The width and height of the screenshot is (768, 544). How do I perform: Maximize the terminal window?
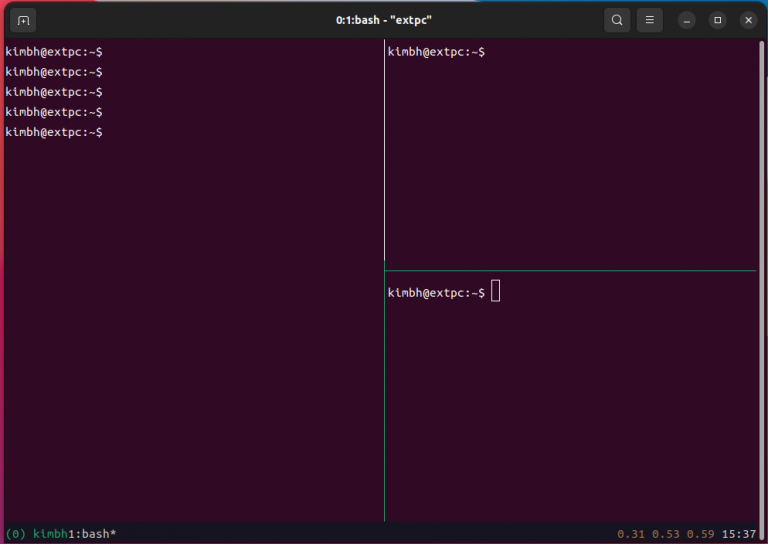717,20
